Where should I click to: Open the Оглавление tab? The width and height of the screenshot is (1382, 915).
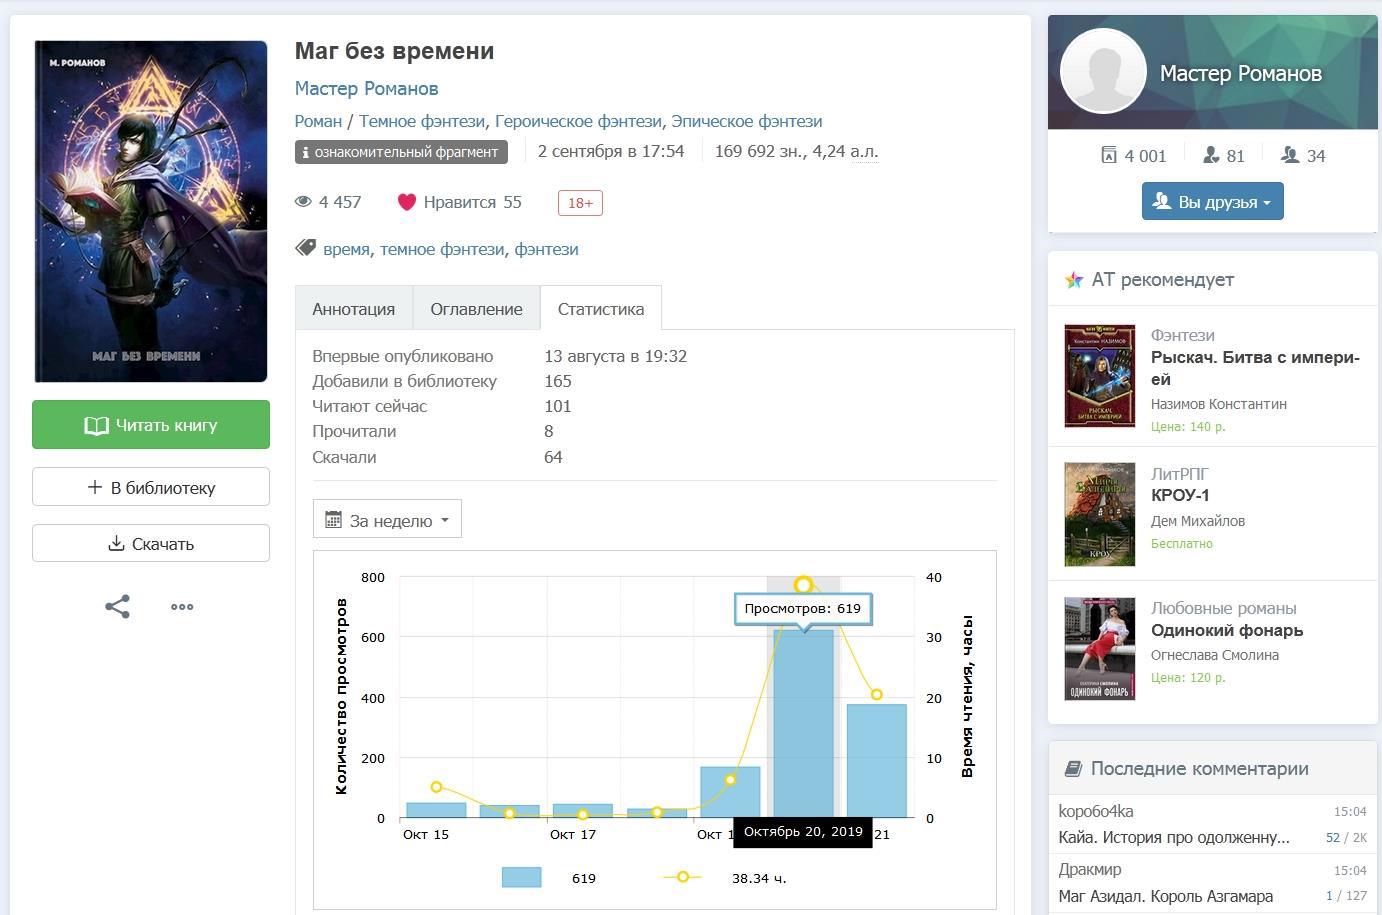[476, 309]
